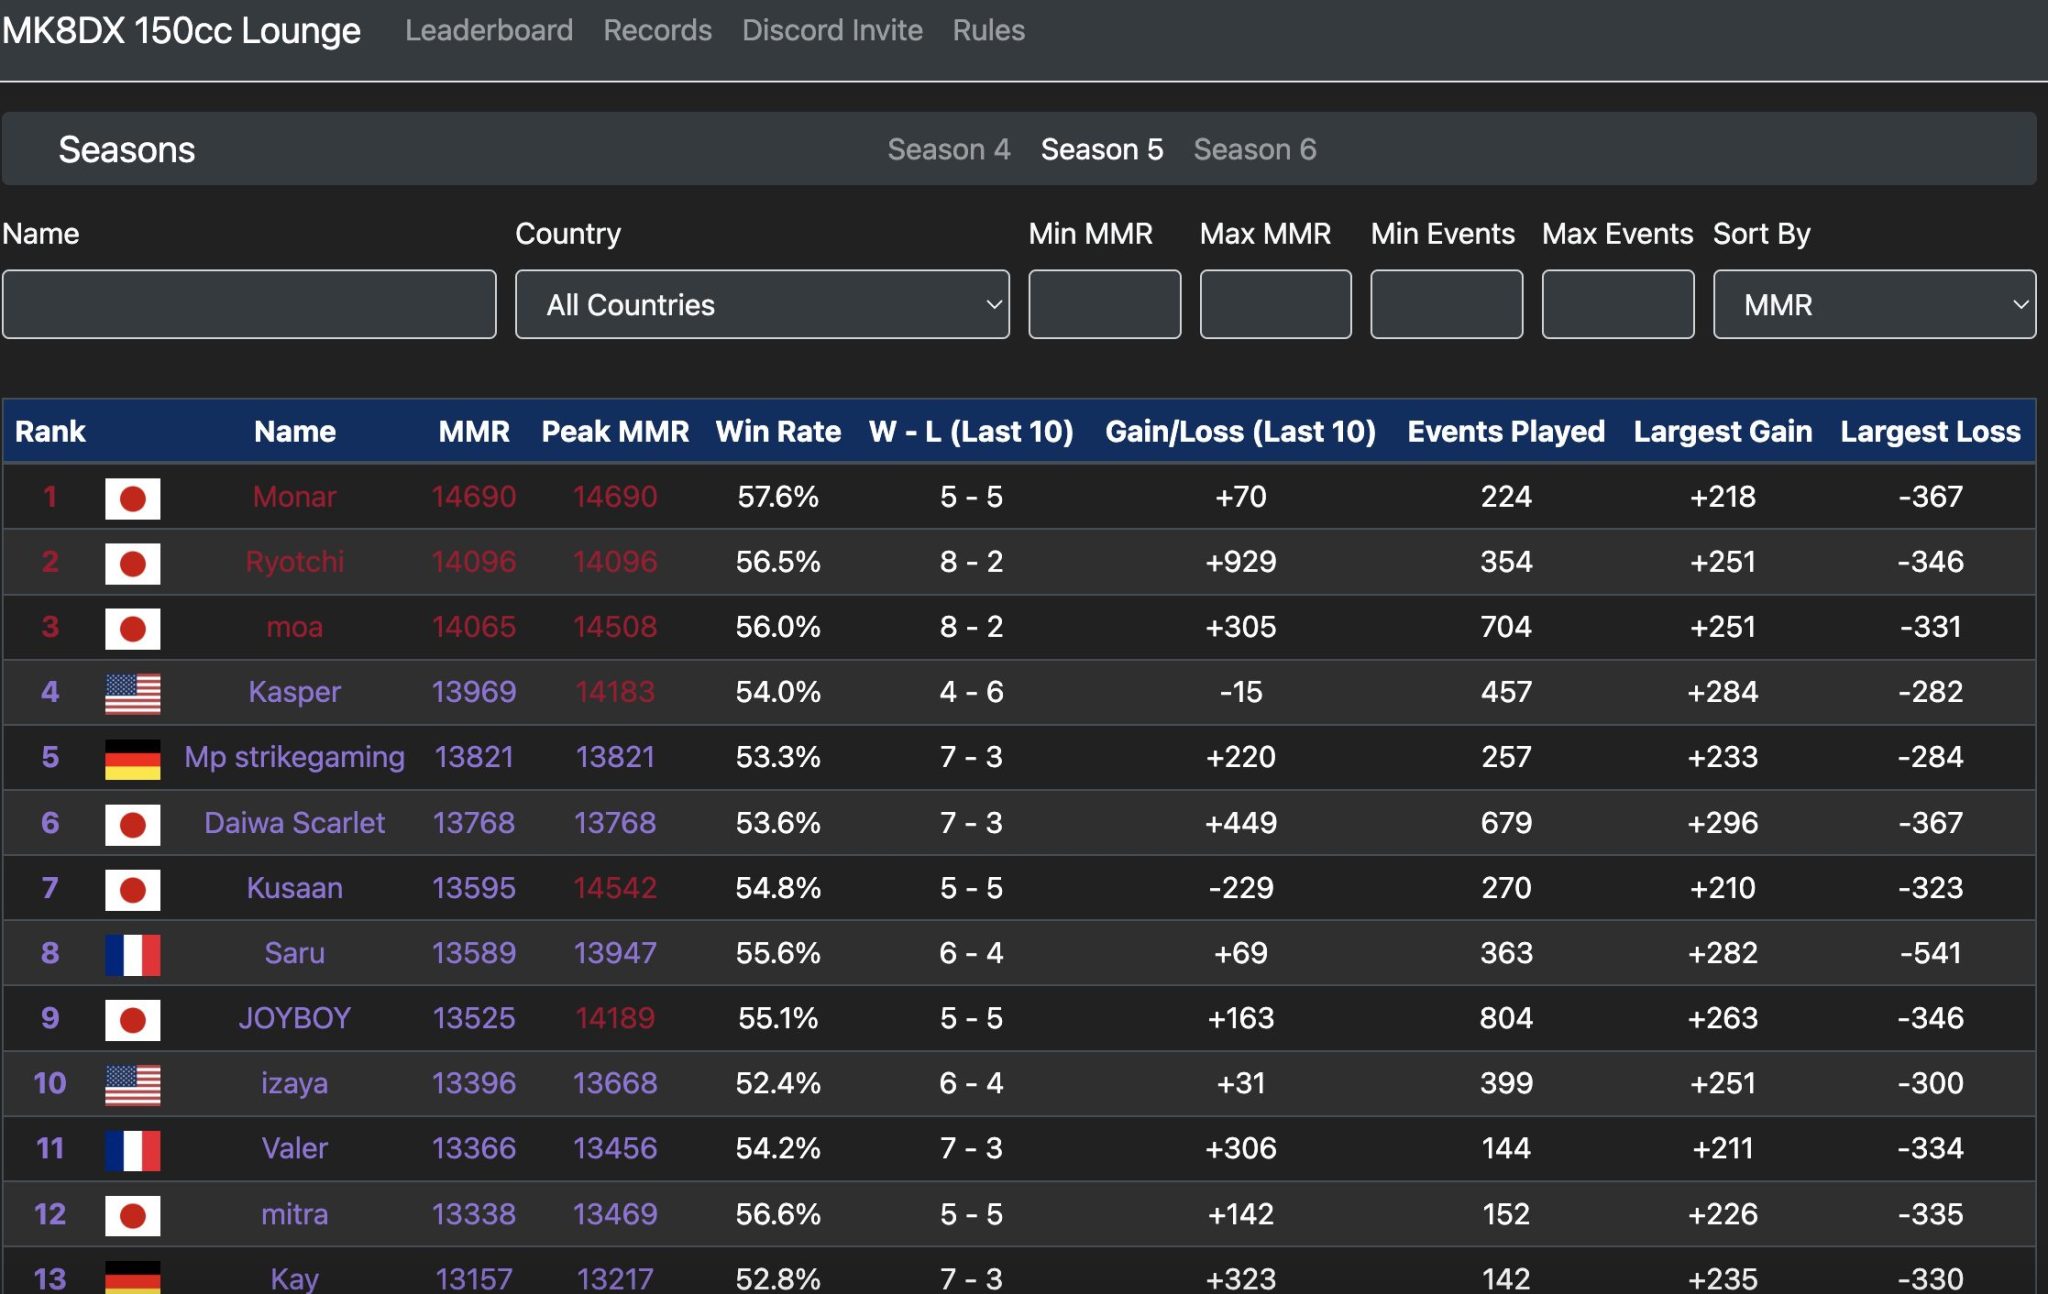The height and width of the screenshot is (1294, 2048).
Task: Open the Discord Invite link
Action: pyautogui.click(x=832, y=30)
